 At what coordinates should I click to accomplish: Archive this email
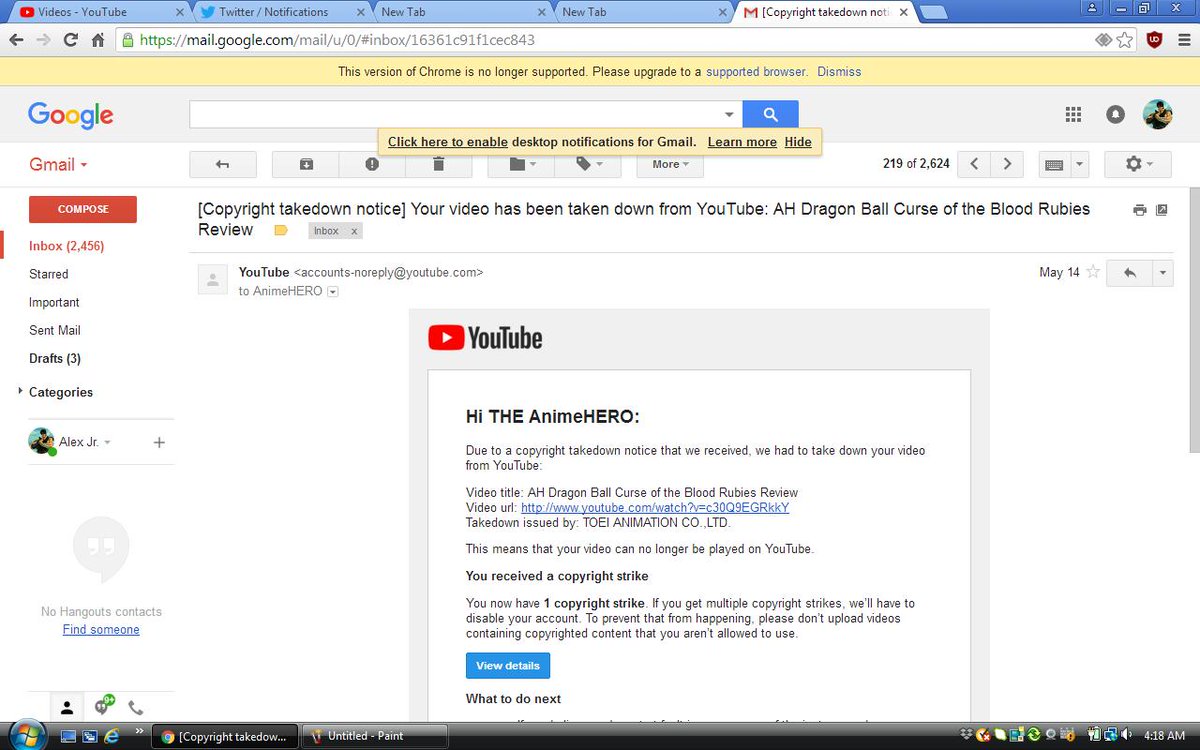tap(306, 164)
